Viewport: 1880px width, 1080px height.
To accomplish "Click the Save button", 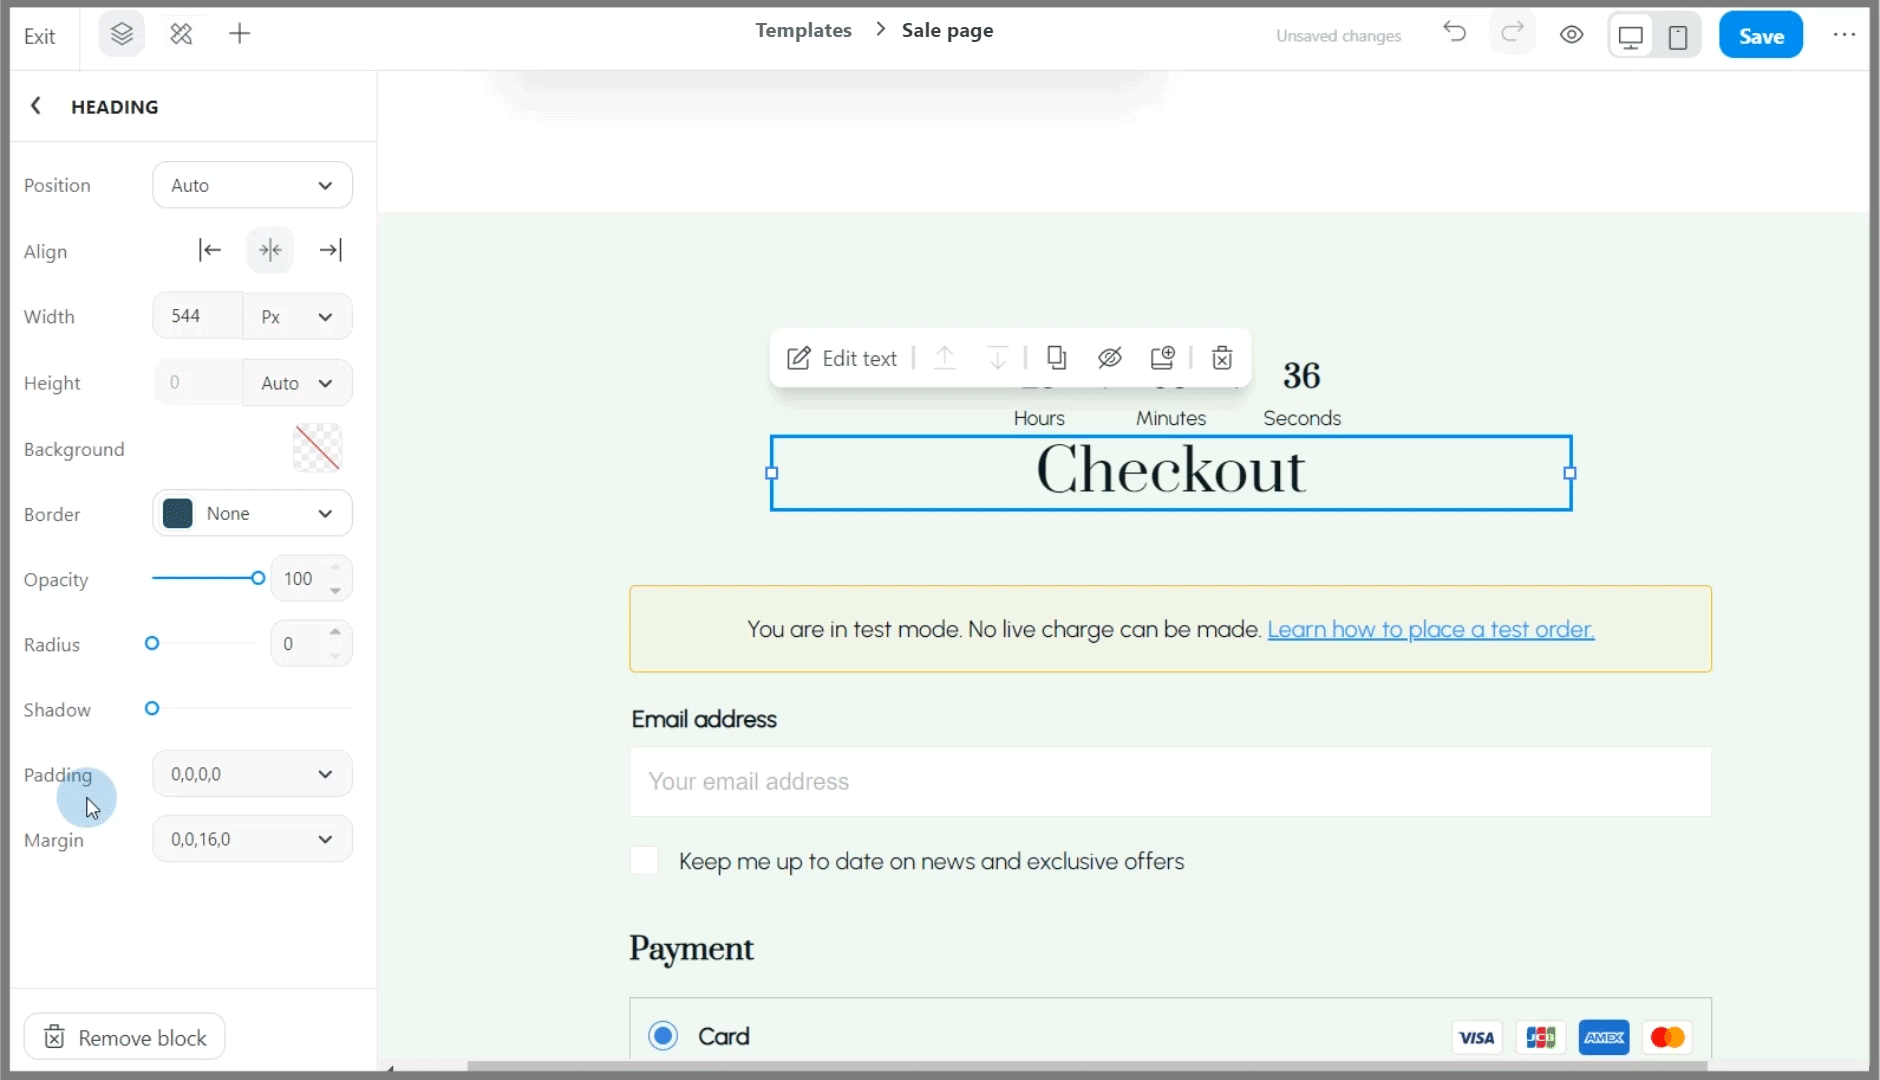I will [1760, 36].
